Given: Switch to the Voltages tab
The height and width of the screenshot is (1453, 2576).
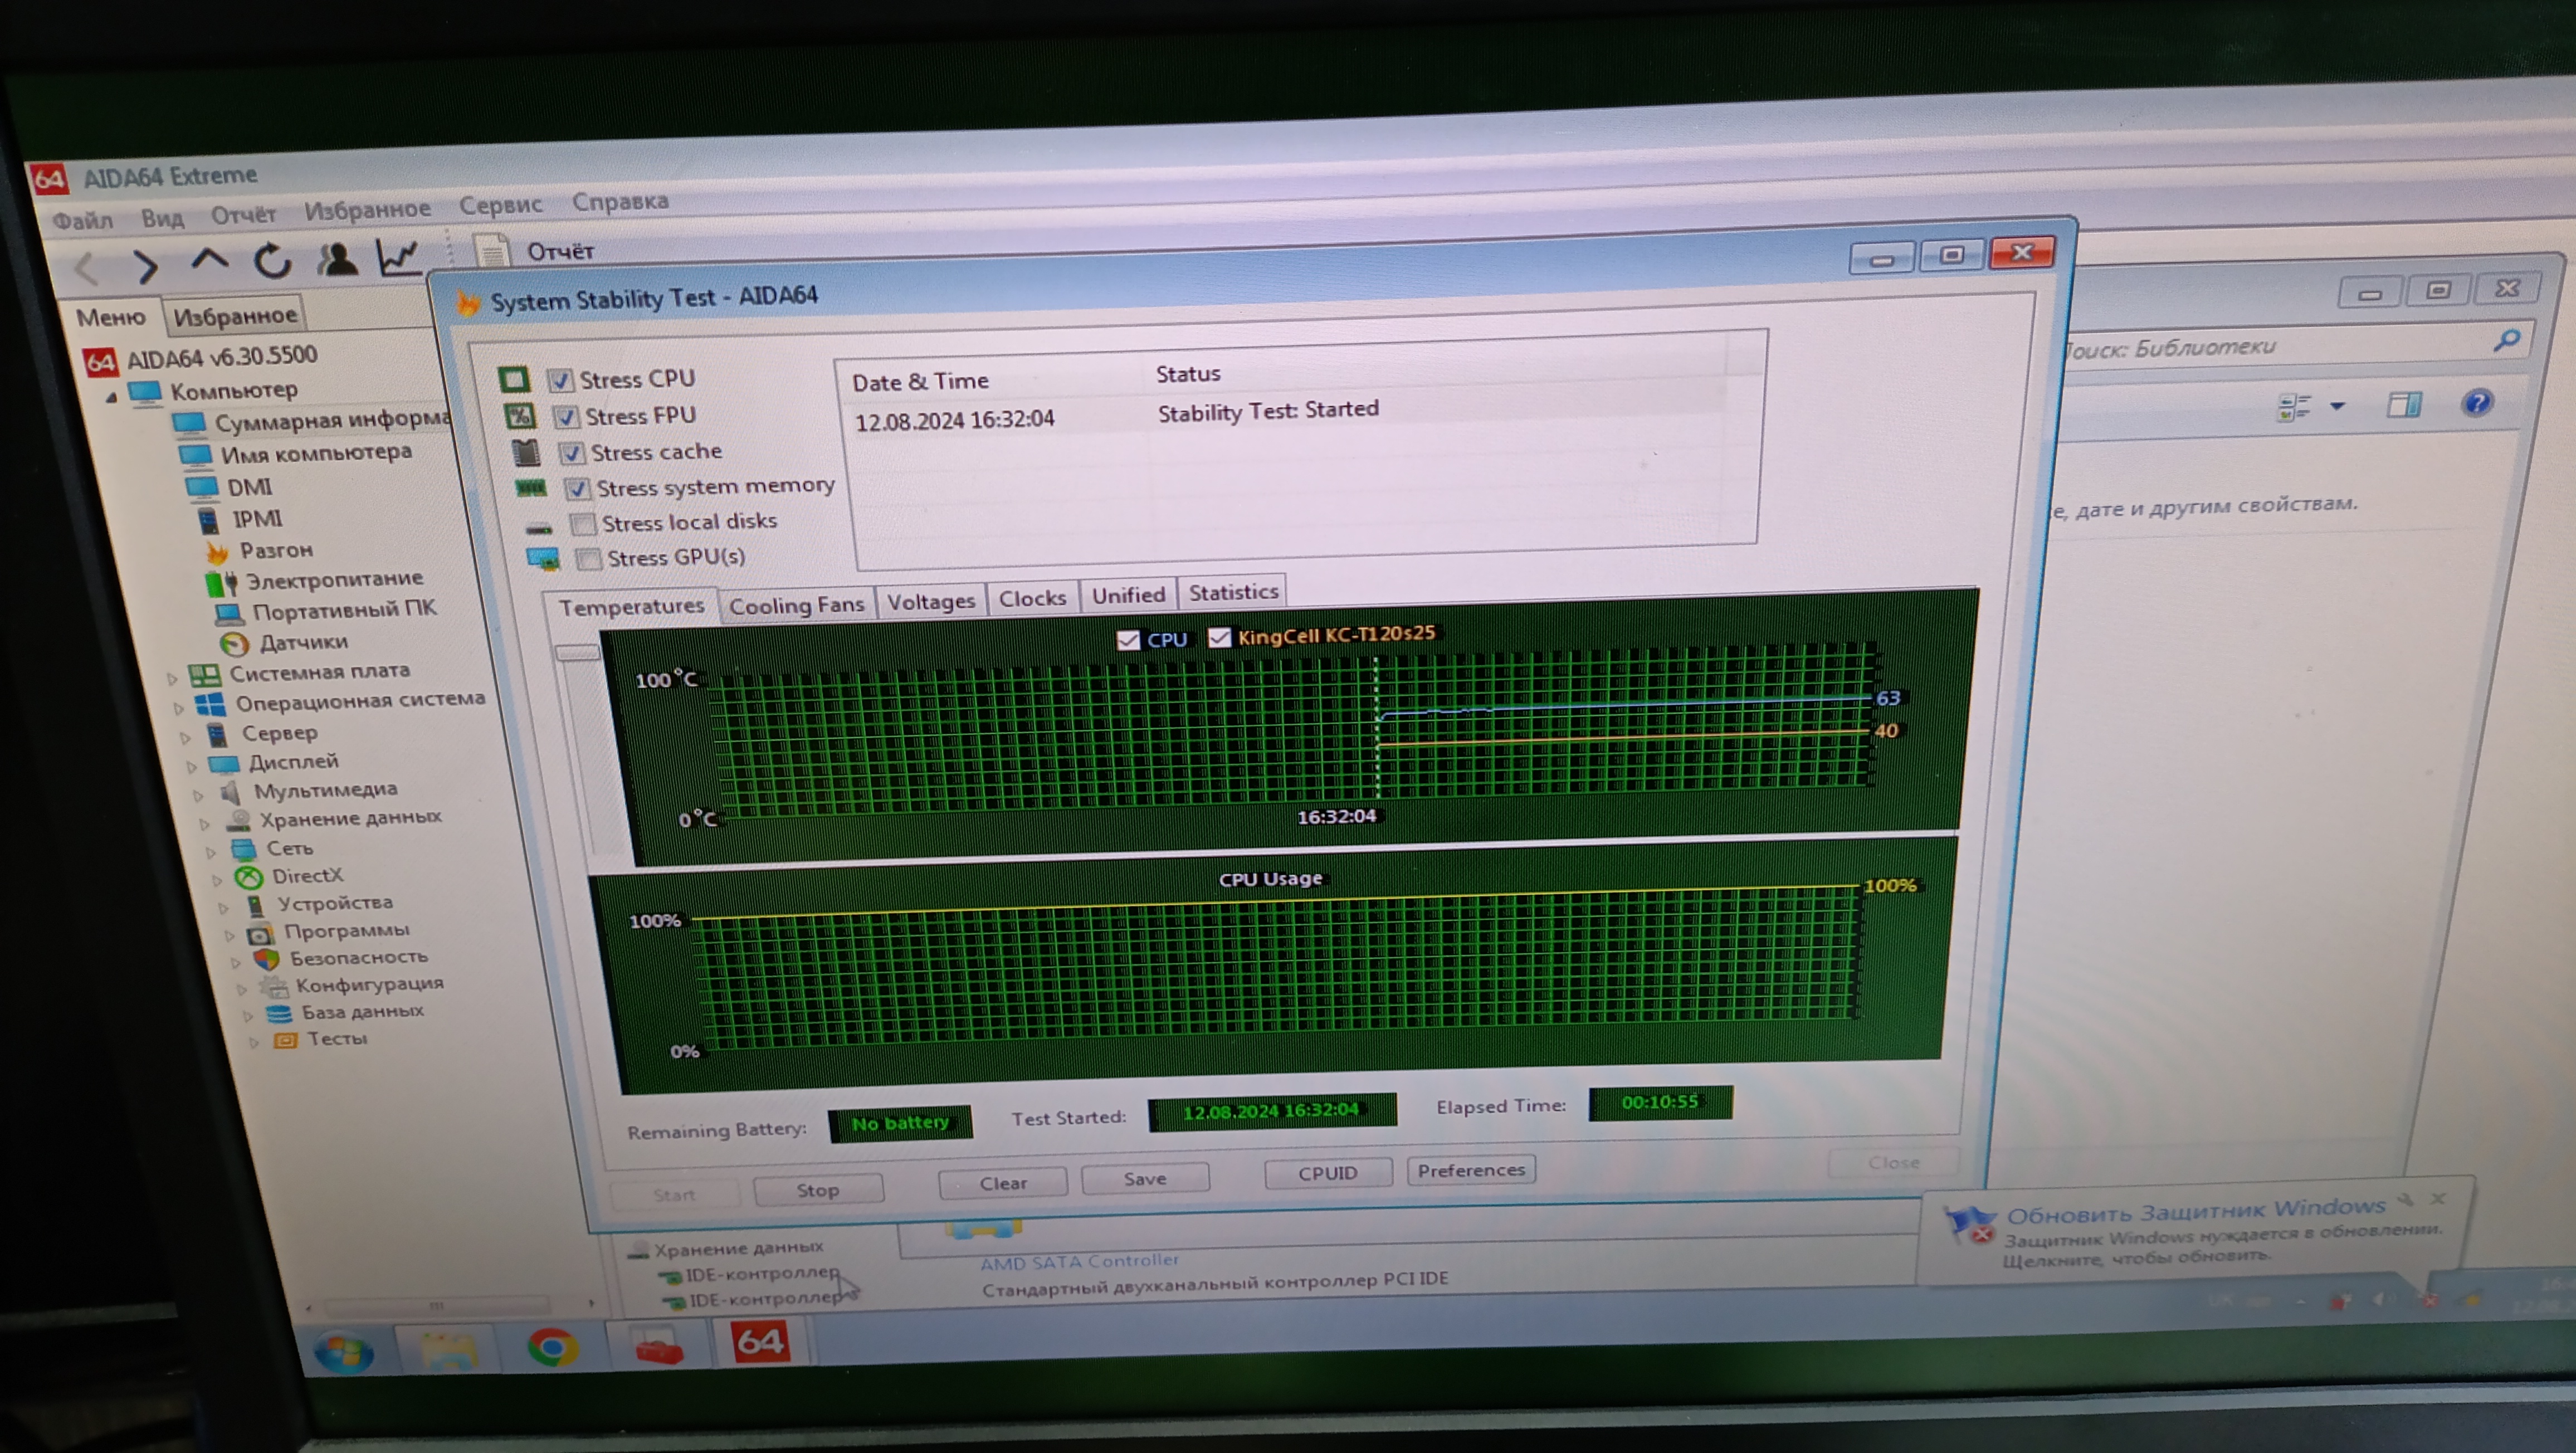Looking at the screenshot, I should [x=931, y=602].
